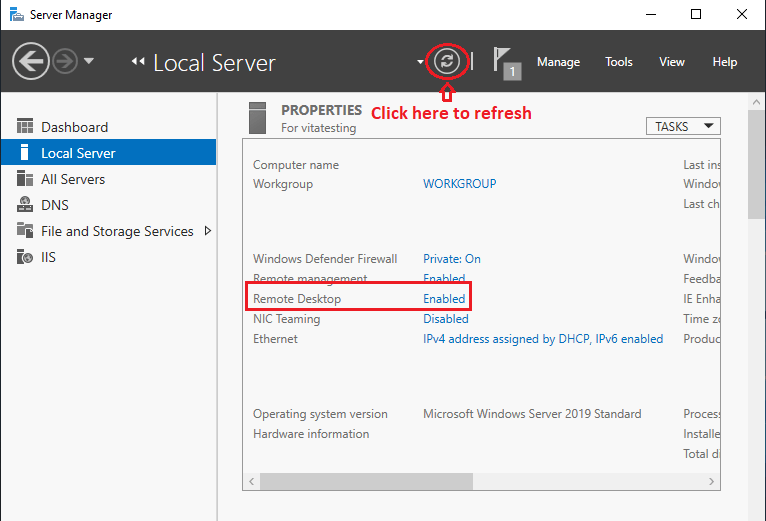Click the Local Server sidebar icon

[24, 152]
